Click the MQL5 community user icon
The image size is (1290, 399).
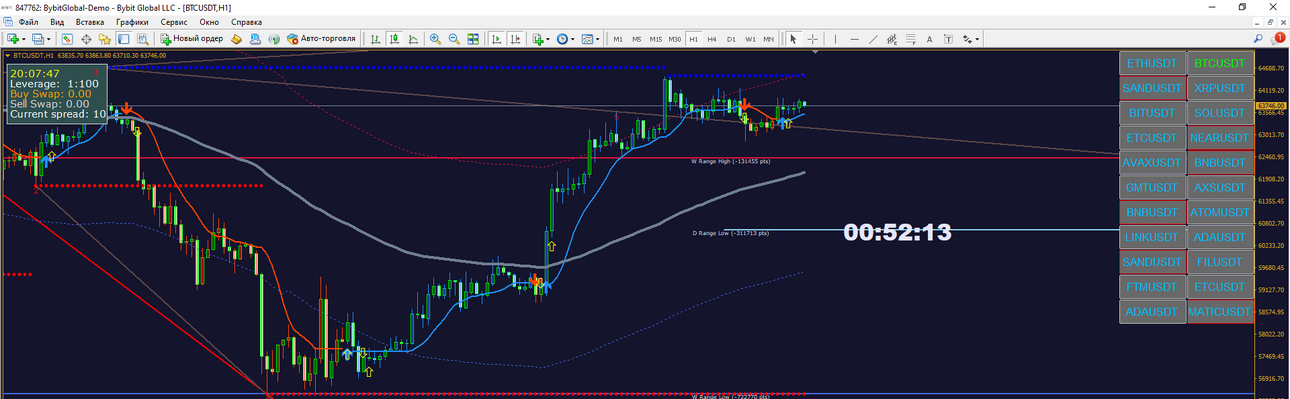click(255, 39)
